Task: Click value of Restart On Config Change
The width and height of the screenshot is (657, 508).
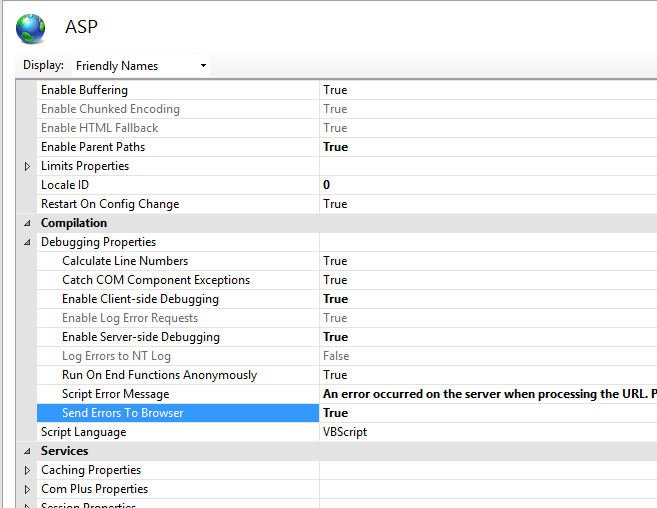Action: tap(488, 204)
